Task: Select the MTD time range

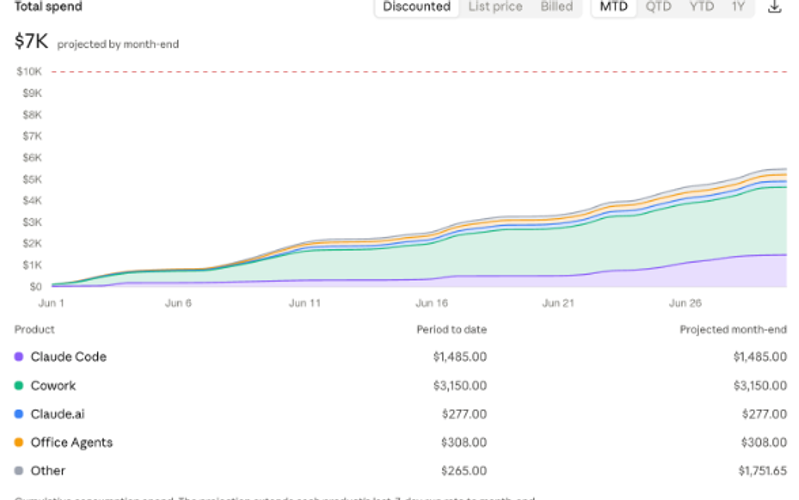Action: (x=614, y=7)
